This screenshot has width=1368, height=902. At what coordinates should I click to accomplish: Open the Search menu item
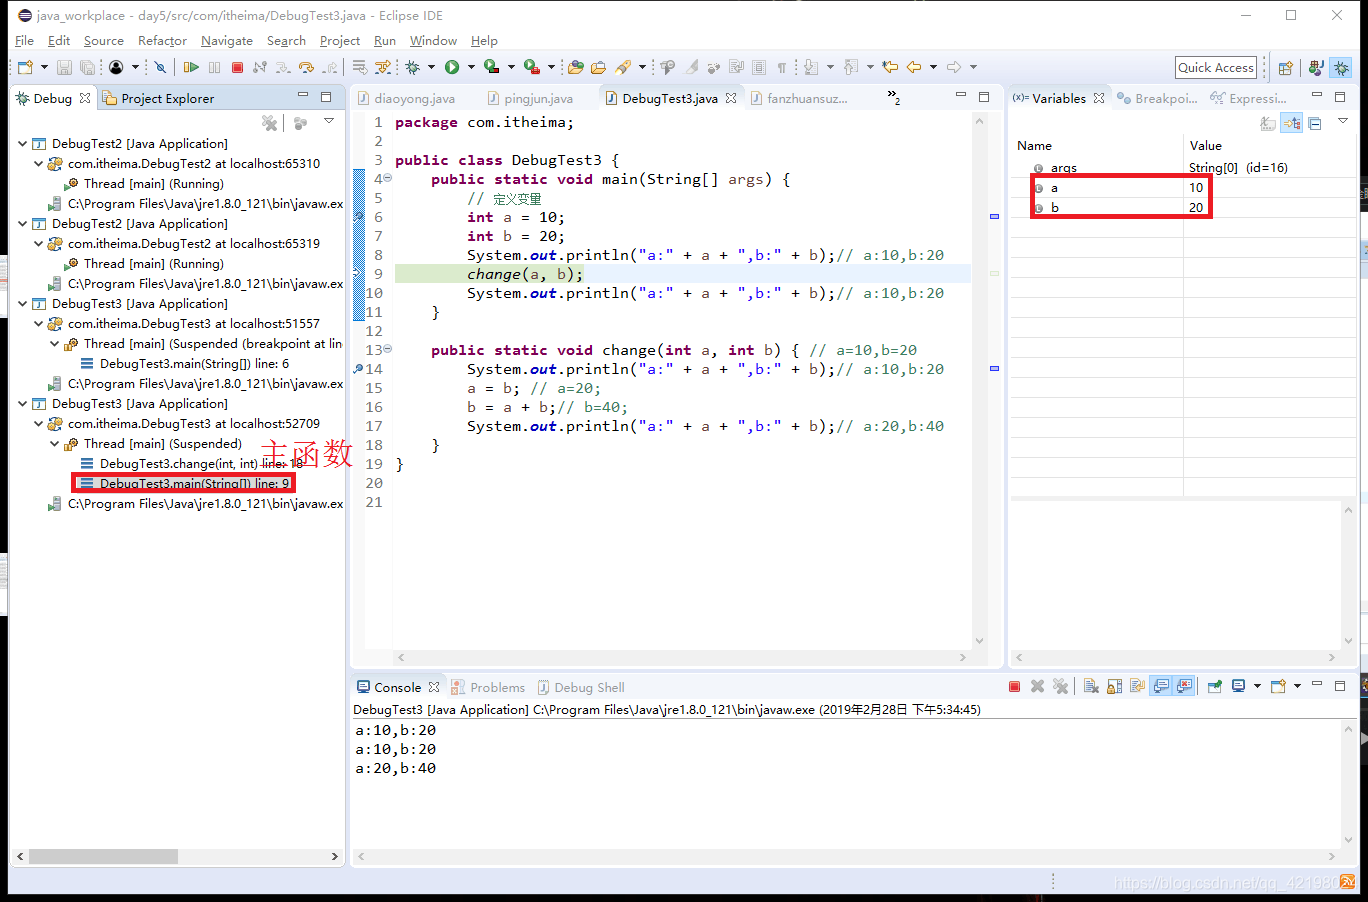[x=287, y=41]
